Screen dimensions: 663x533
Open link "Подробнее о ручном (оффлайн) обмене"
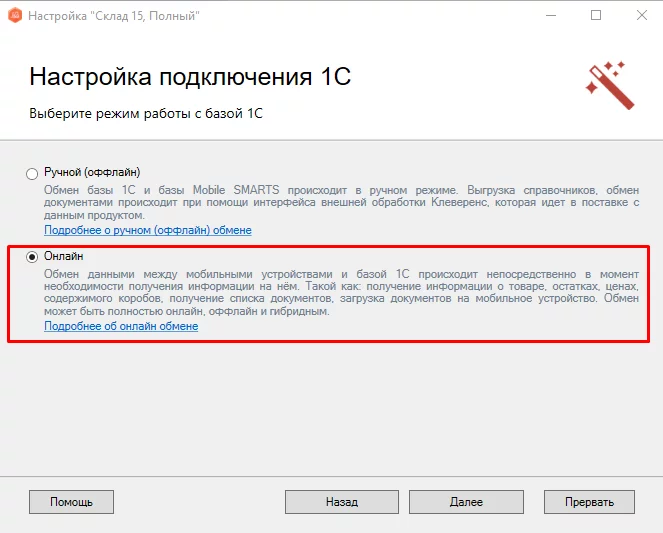tap(148, 230)
